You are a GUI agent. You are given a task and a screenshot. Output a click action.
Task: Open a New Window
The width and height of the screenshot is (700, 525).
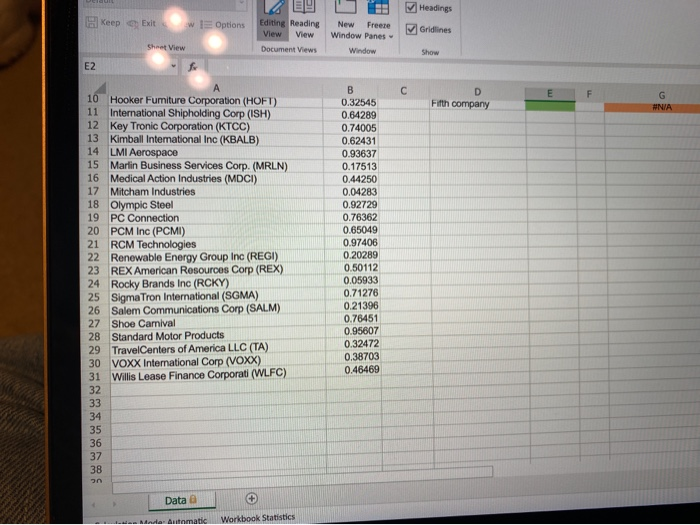point(346,21)
